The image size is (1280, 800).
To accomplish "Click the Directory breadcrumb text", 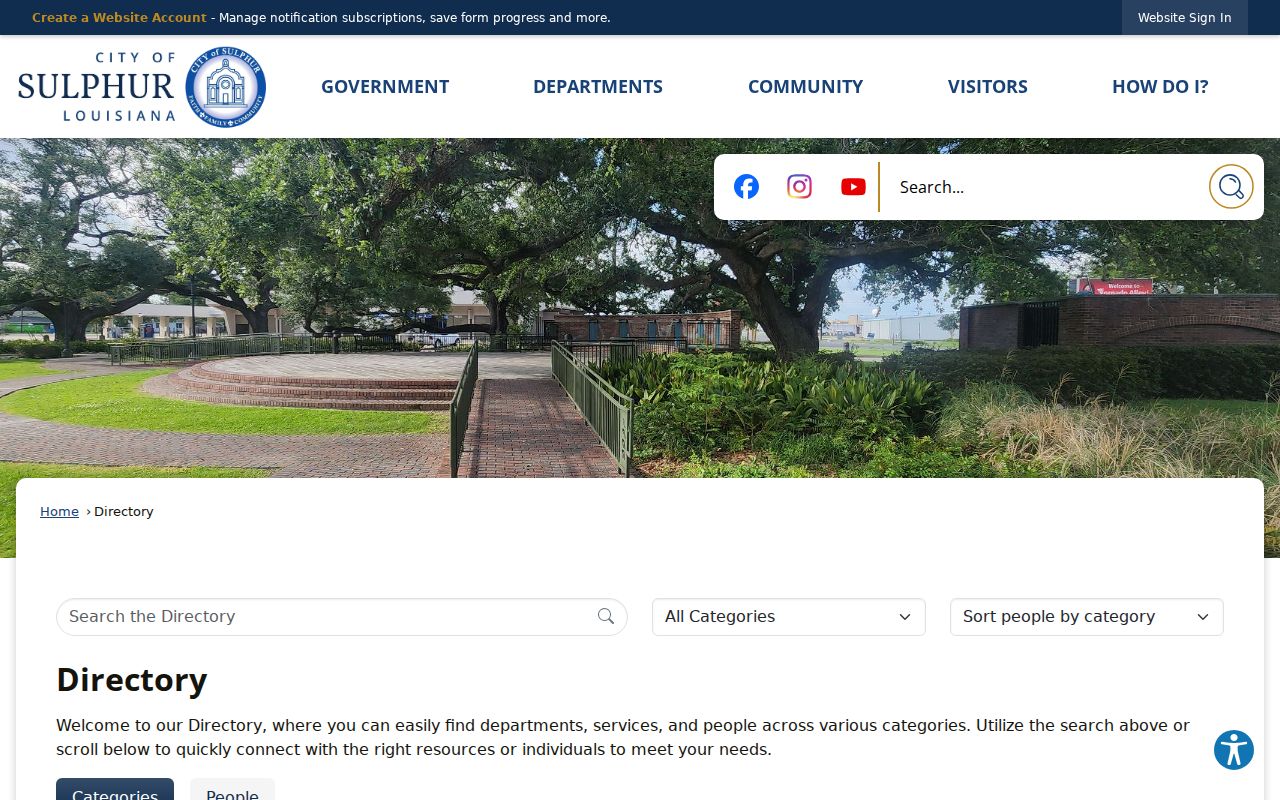I will [124, 511].
